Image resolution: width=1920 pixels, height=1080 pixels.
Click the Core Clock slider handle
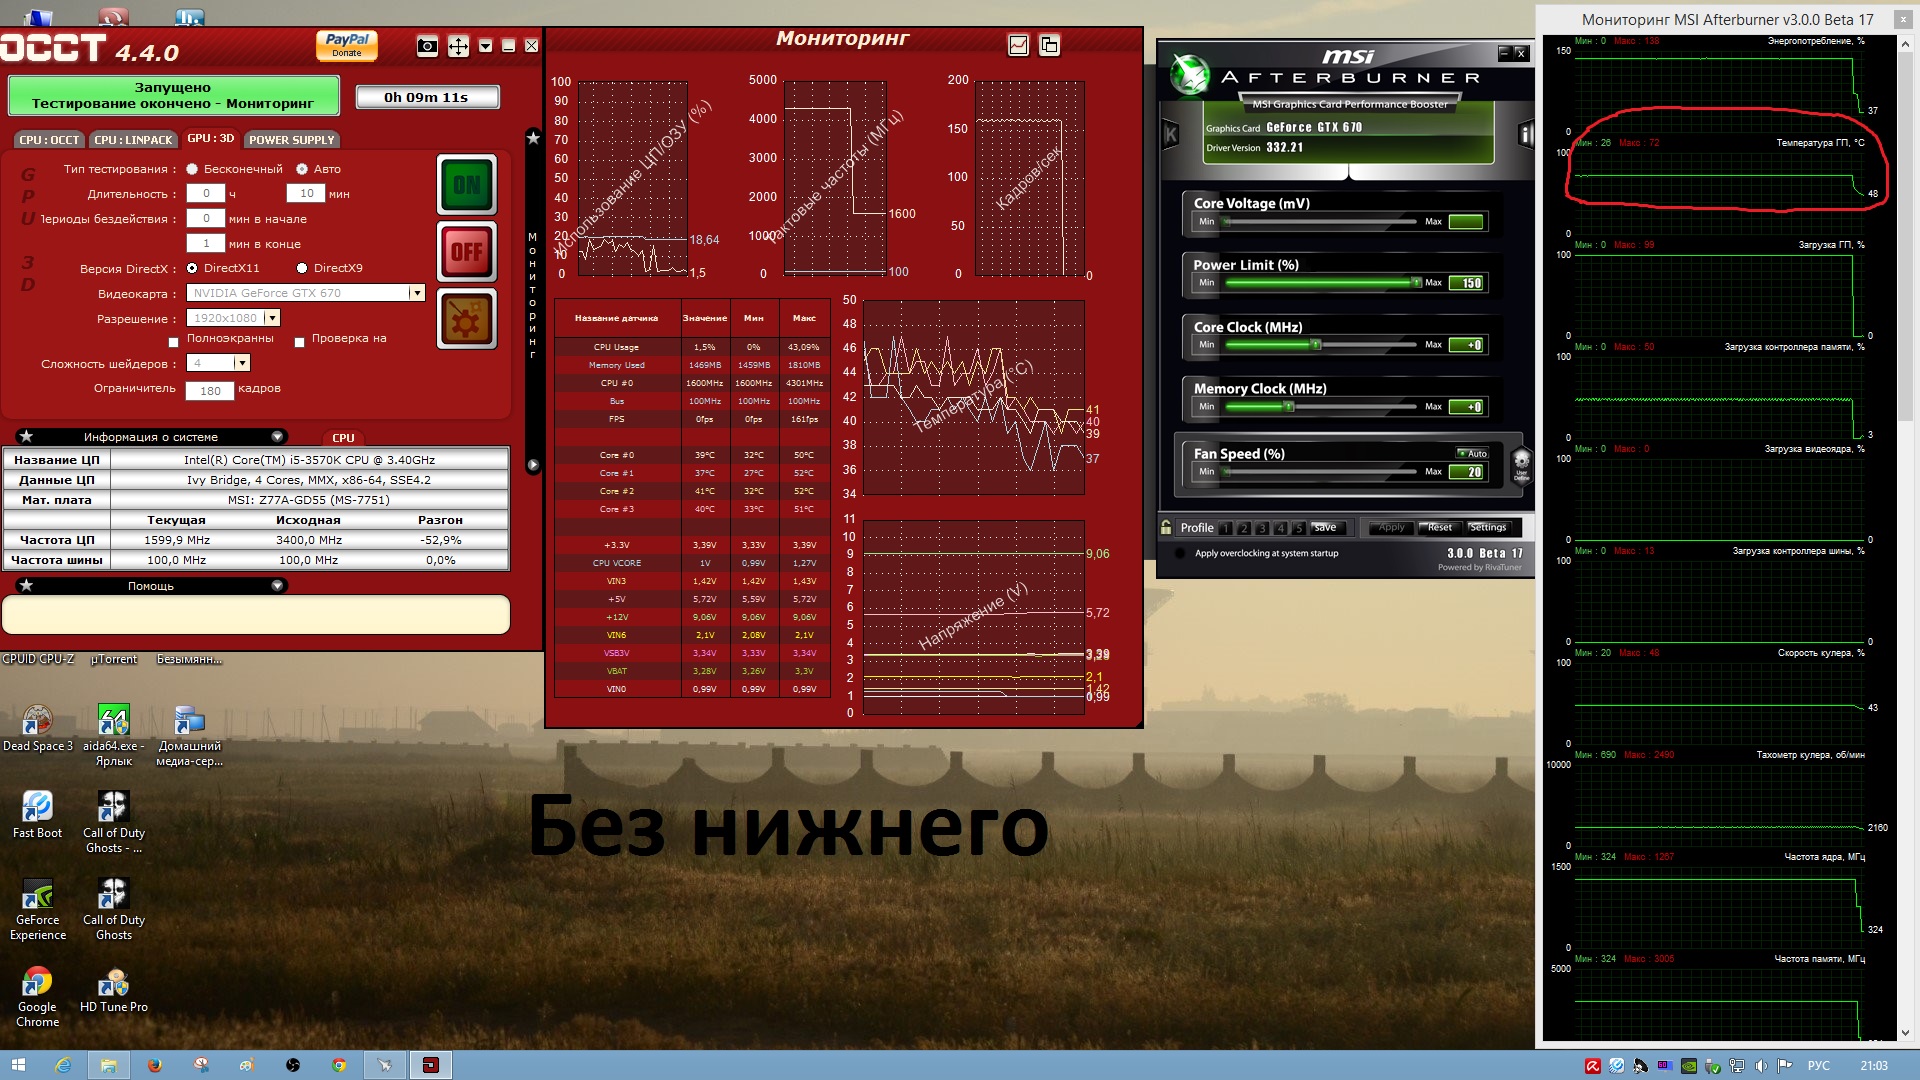click(x=1316, y=345)
